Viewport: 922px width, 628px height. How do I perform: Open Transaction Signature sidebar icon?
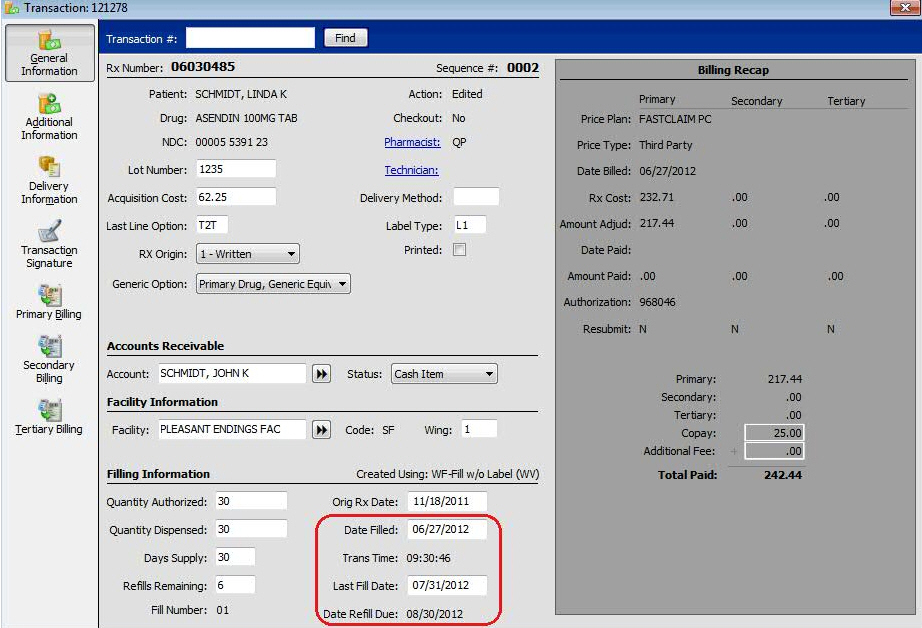tap(49, 231)
